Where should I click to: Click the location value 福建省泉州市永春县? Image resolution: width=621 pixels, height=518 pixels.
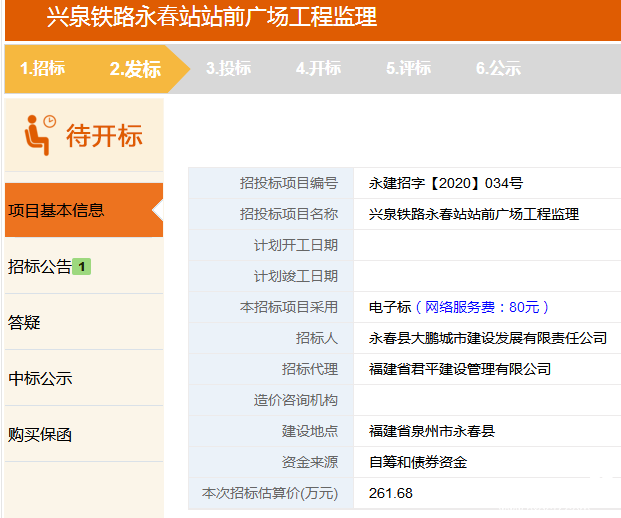(x=432, y=431)
